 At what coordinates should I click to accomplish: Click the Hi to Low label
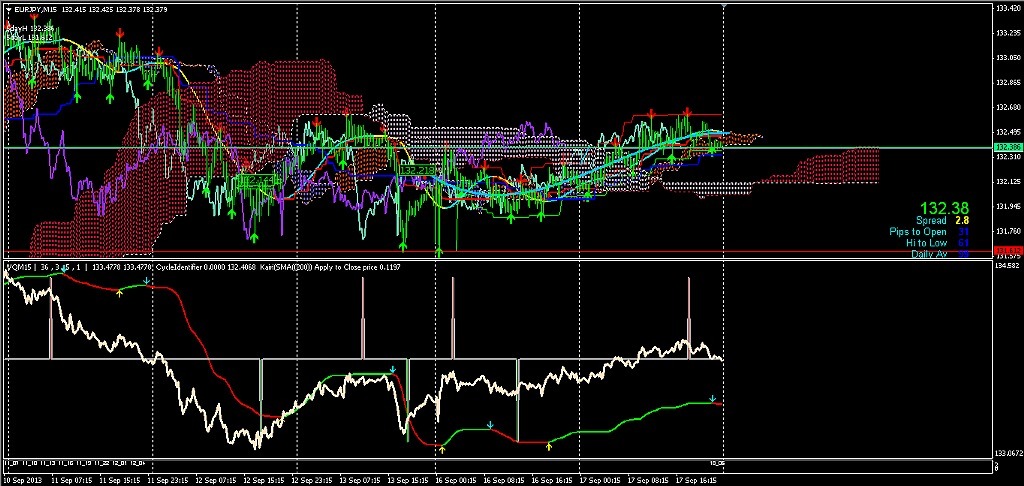[927, 243]
